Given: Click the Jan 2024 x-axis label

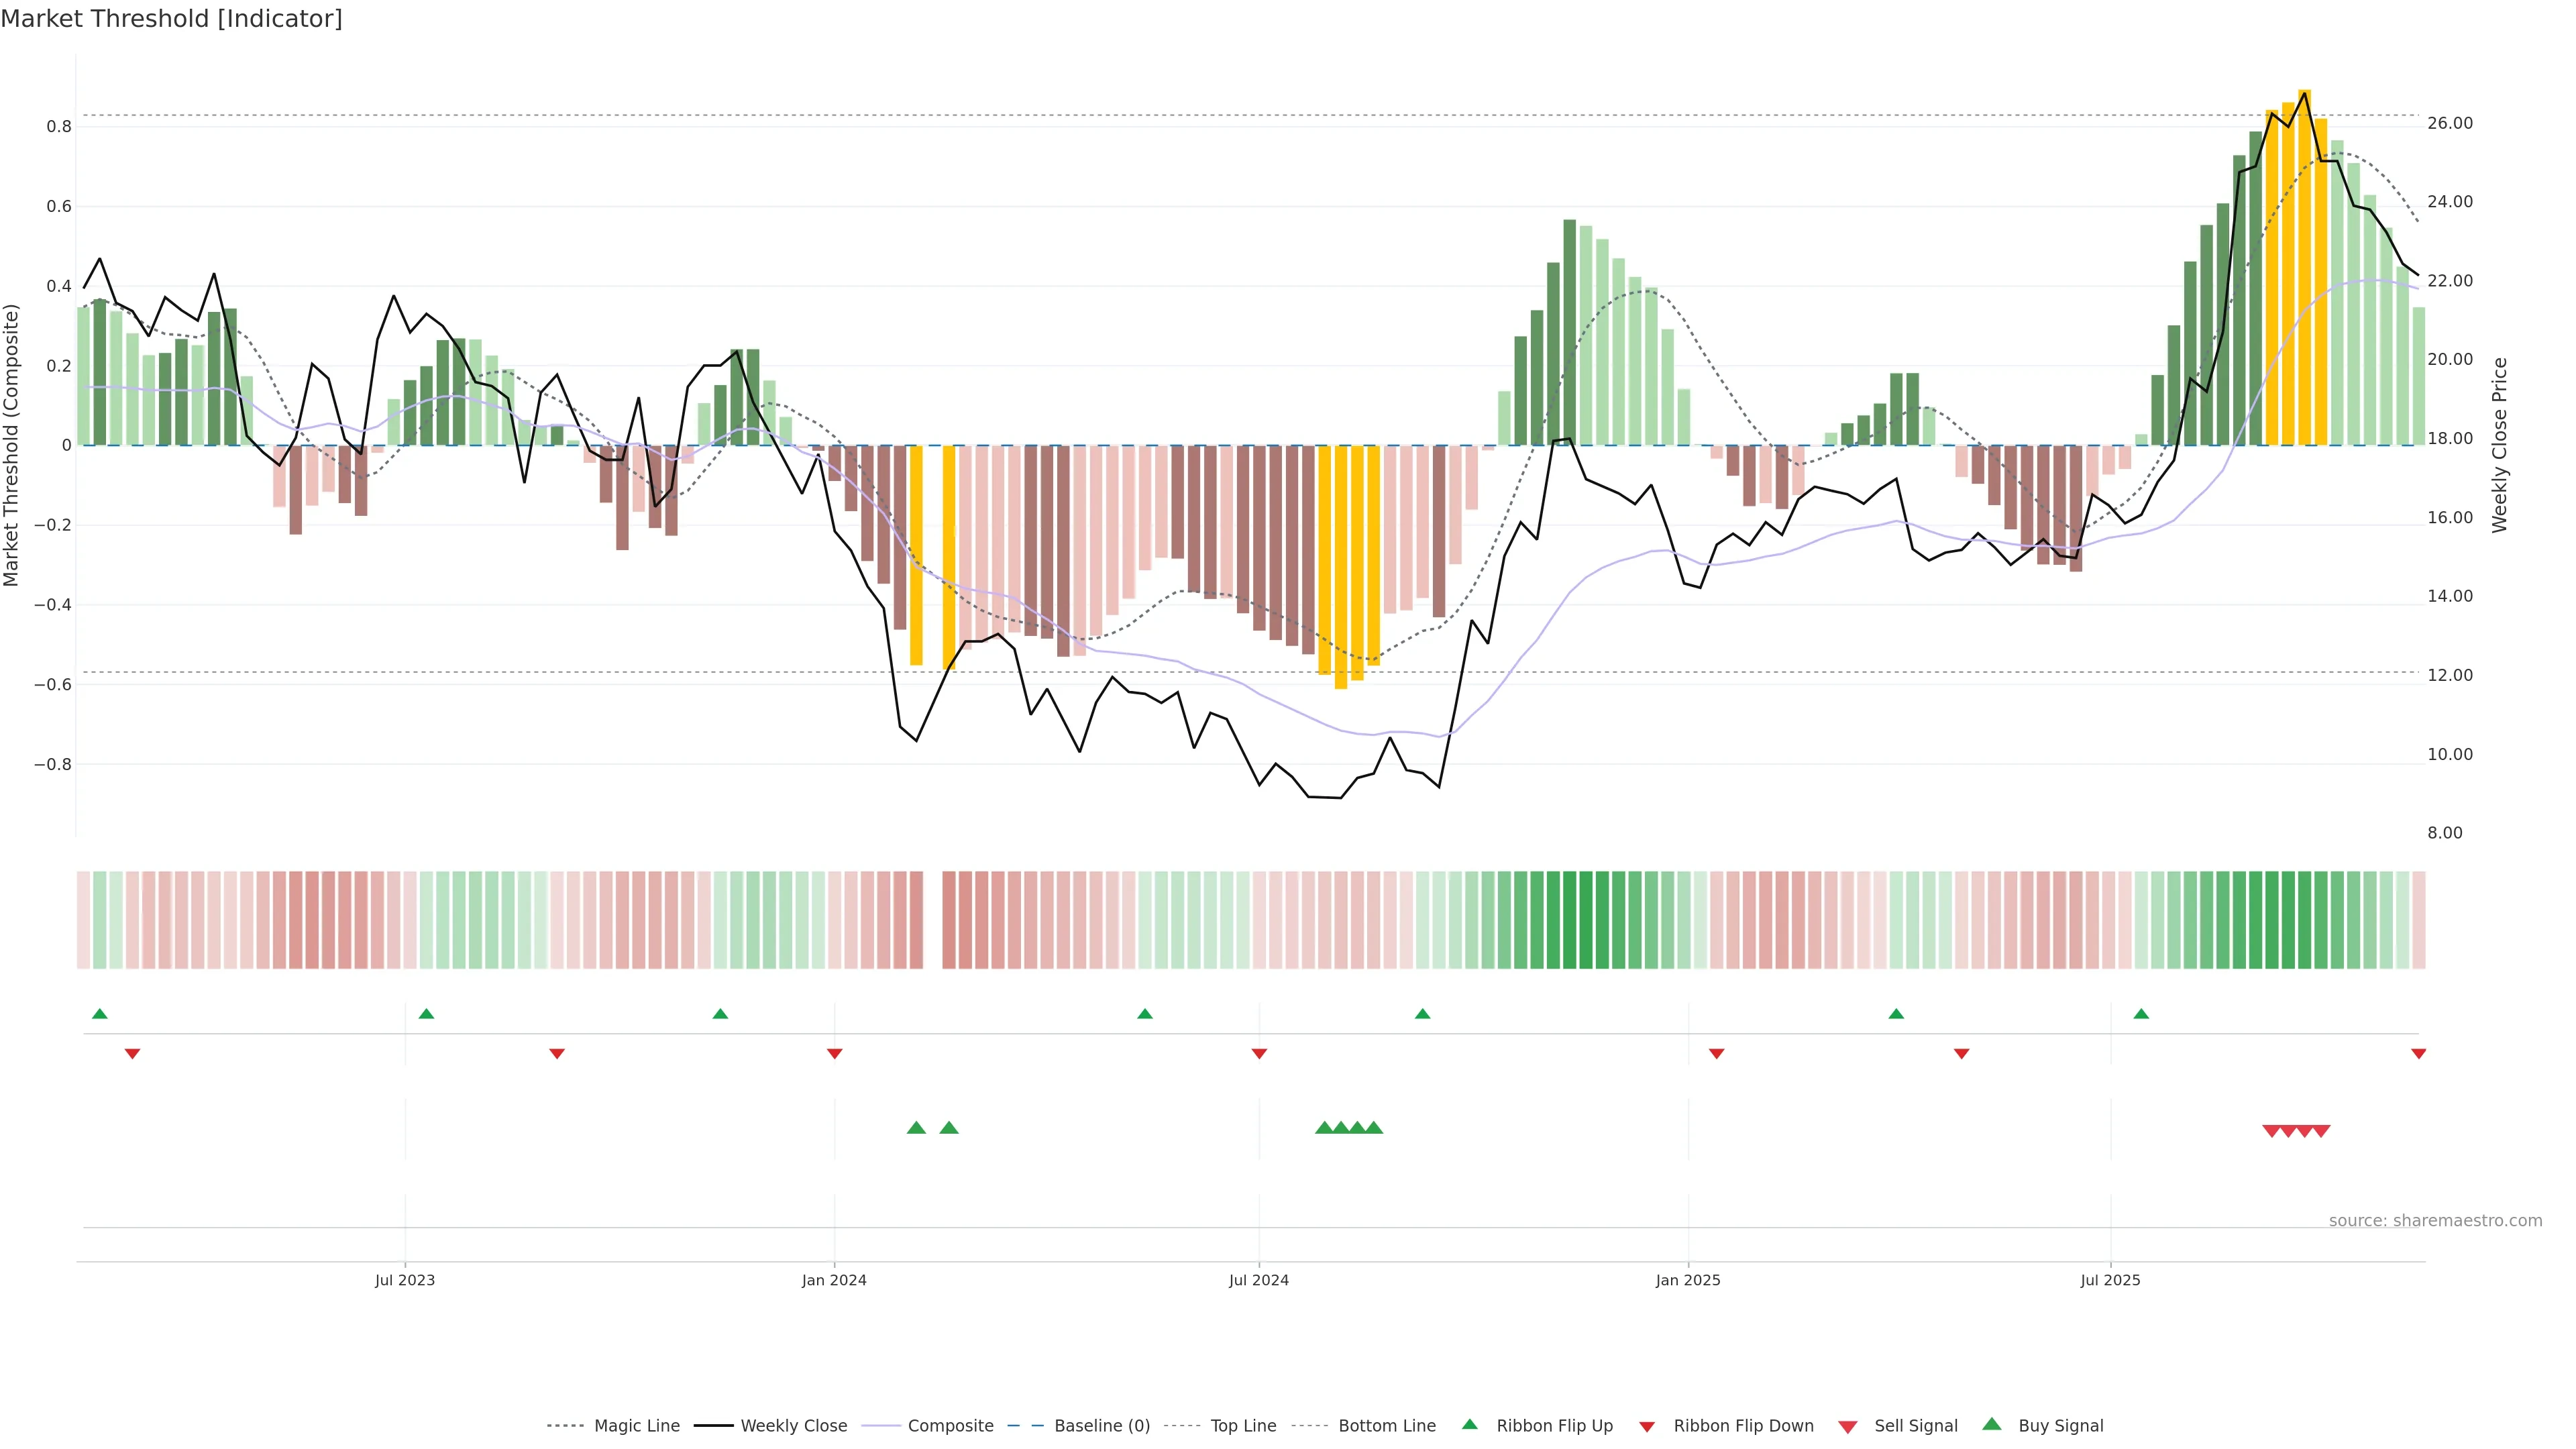Looking at the screenshot, I should (834, 1280).
